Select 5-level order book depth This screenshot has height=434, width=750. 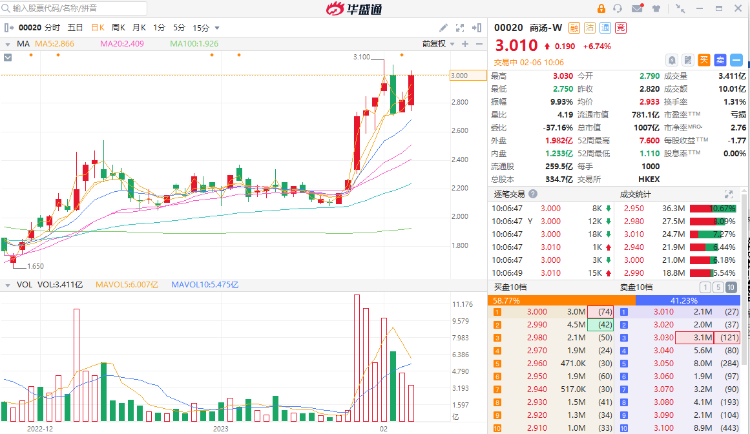coord(717,287)
